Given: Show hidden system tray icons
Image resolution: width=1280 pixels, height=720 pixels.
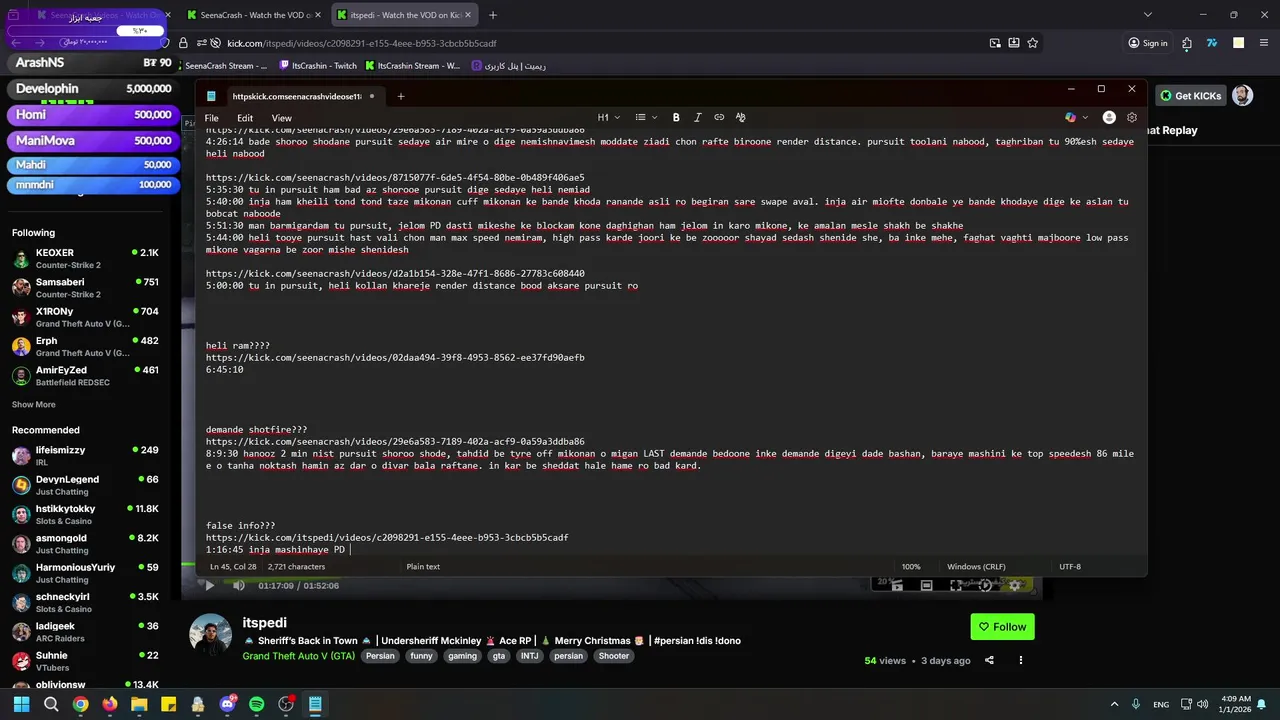Looking at the screenshot, I should click(x=1115, y=704).
